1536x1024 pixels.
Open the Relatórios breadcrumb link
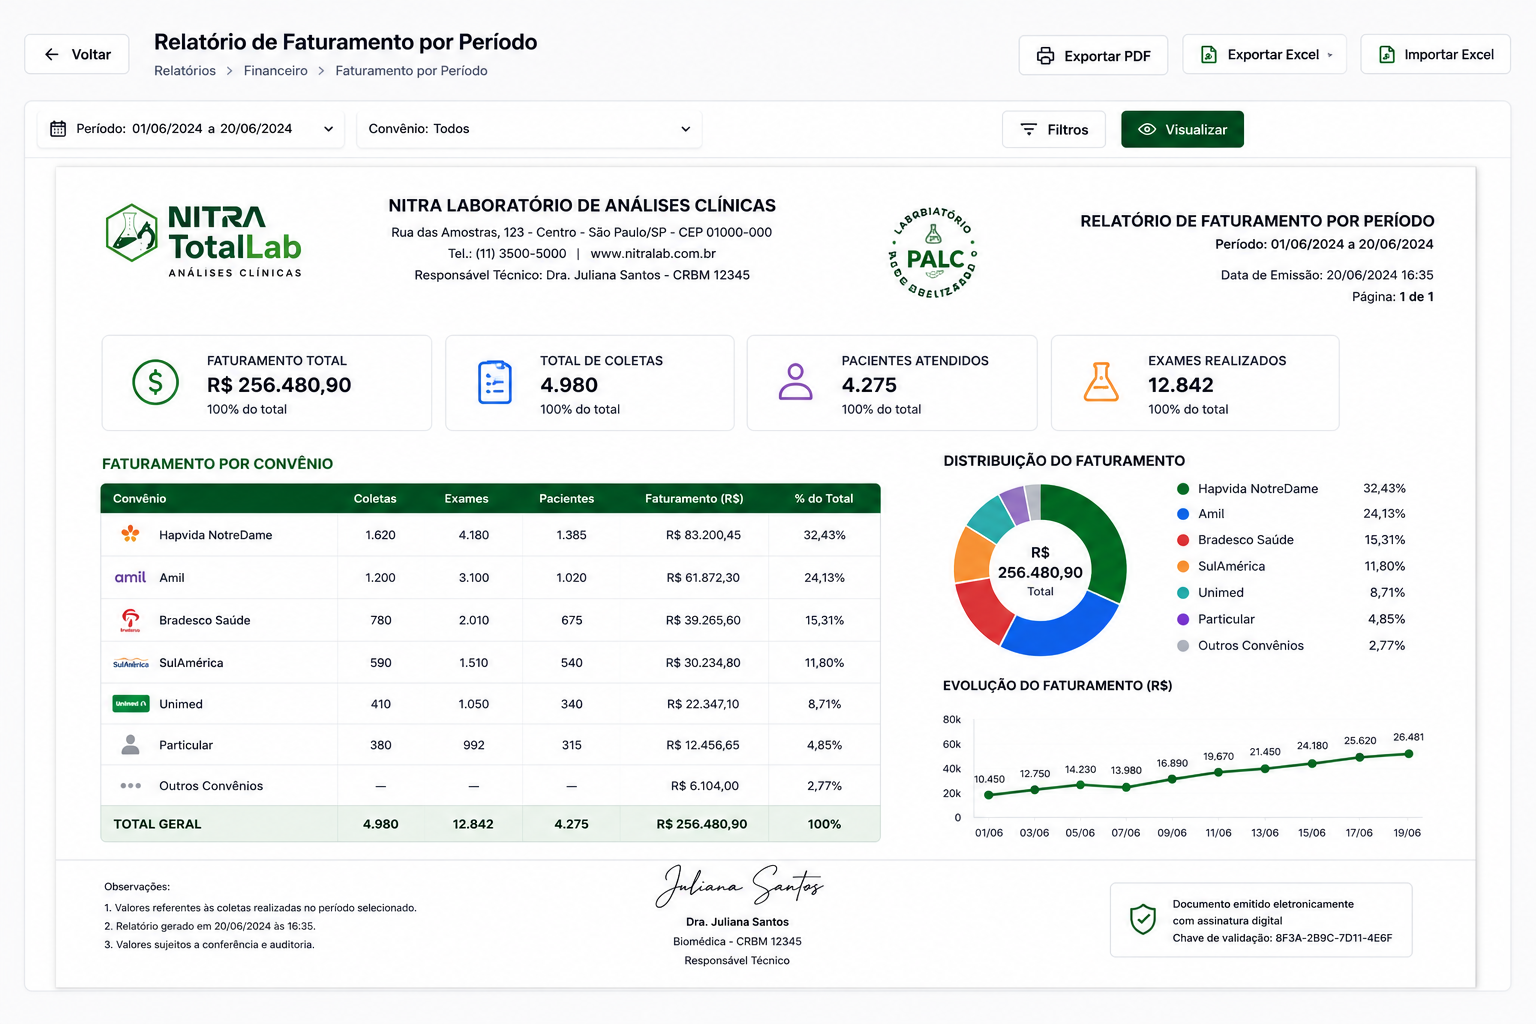pos(185,71)
